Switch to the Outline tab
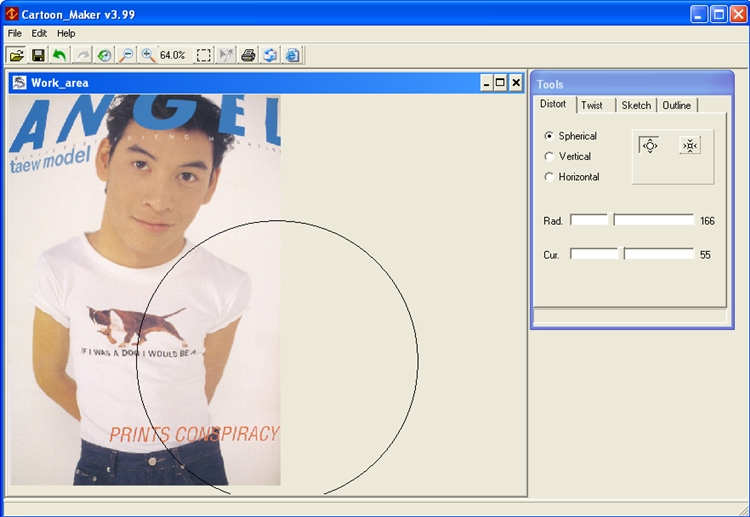Screen dimensions: 750x517 click(x=676, y=105)
